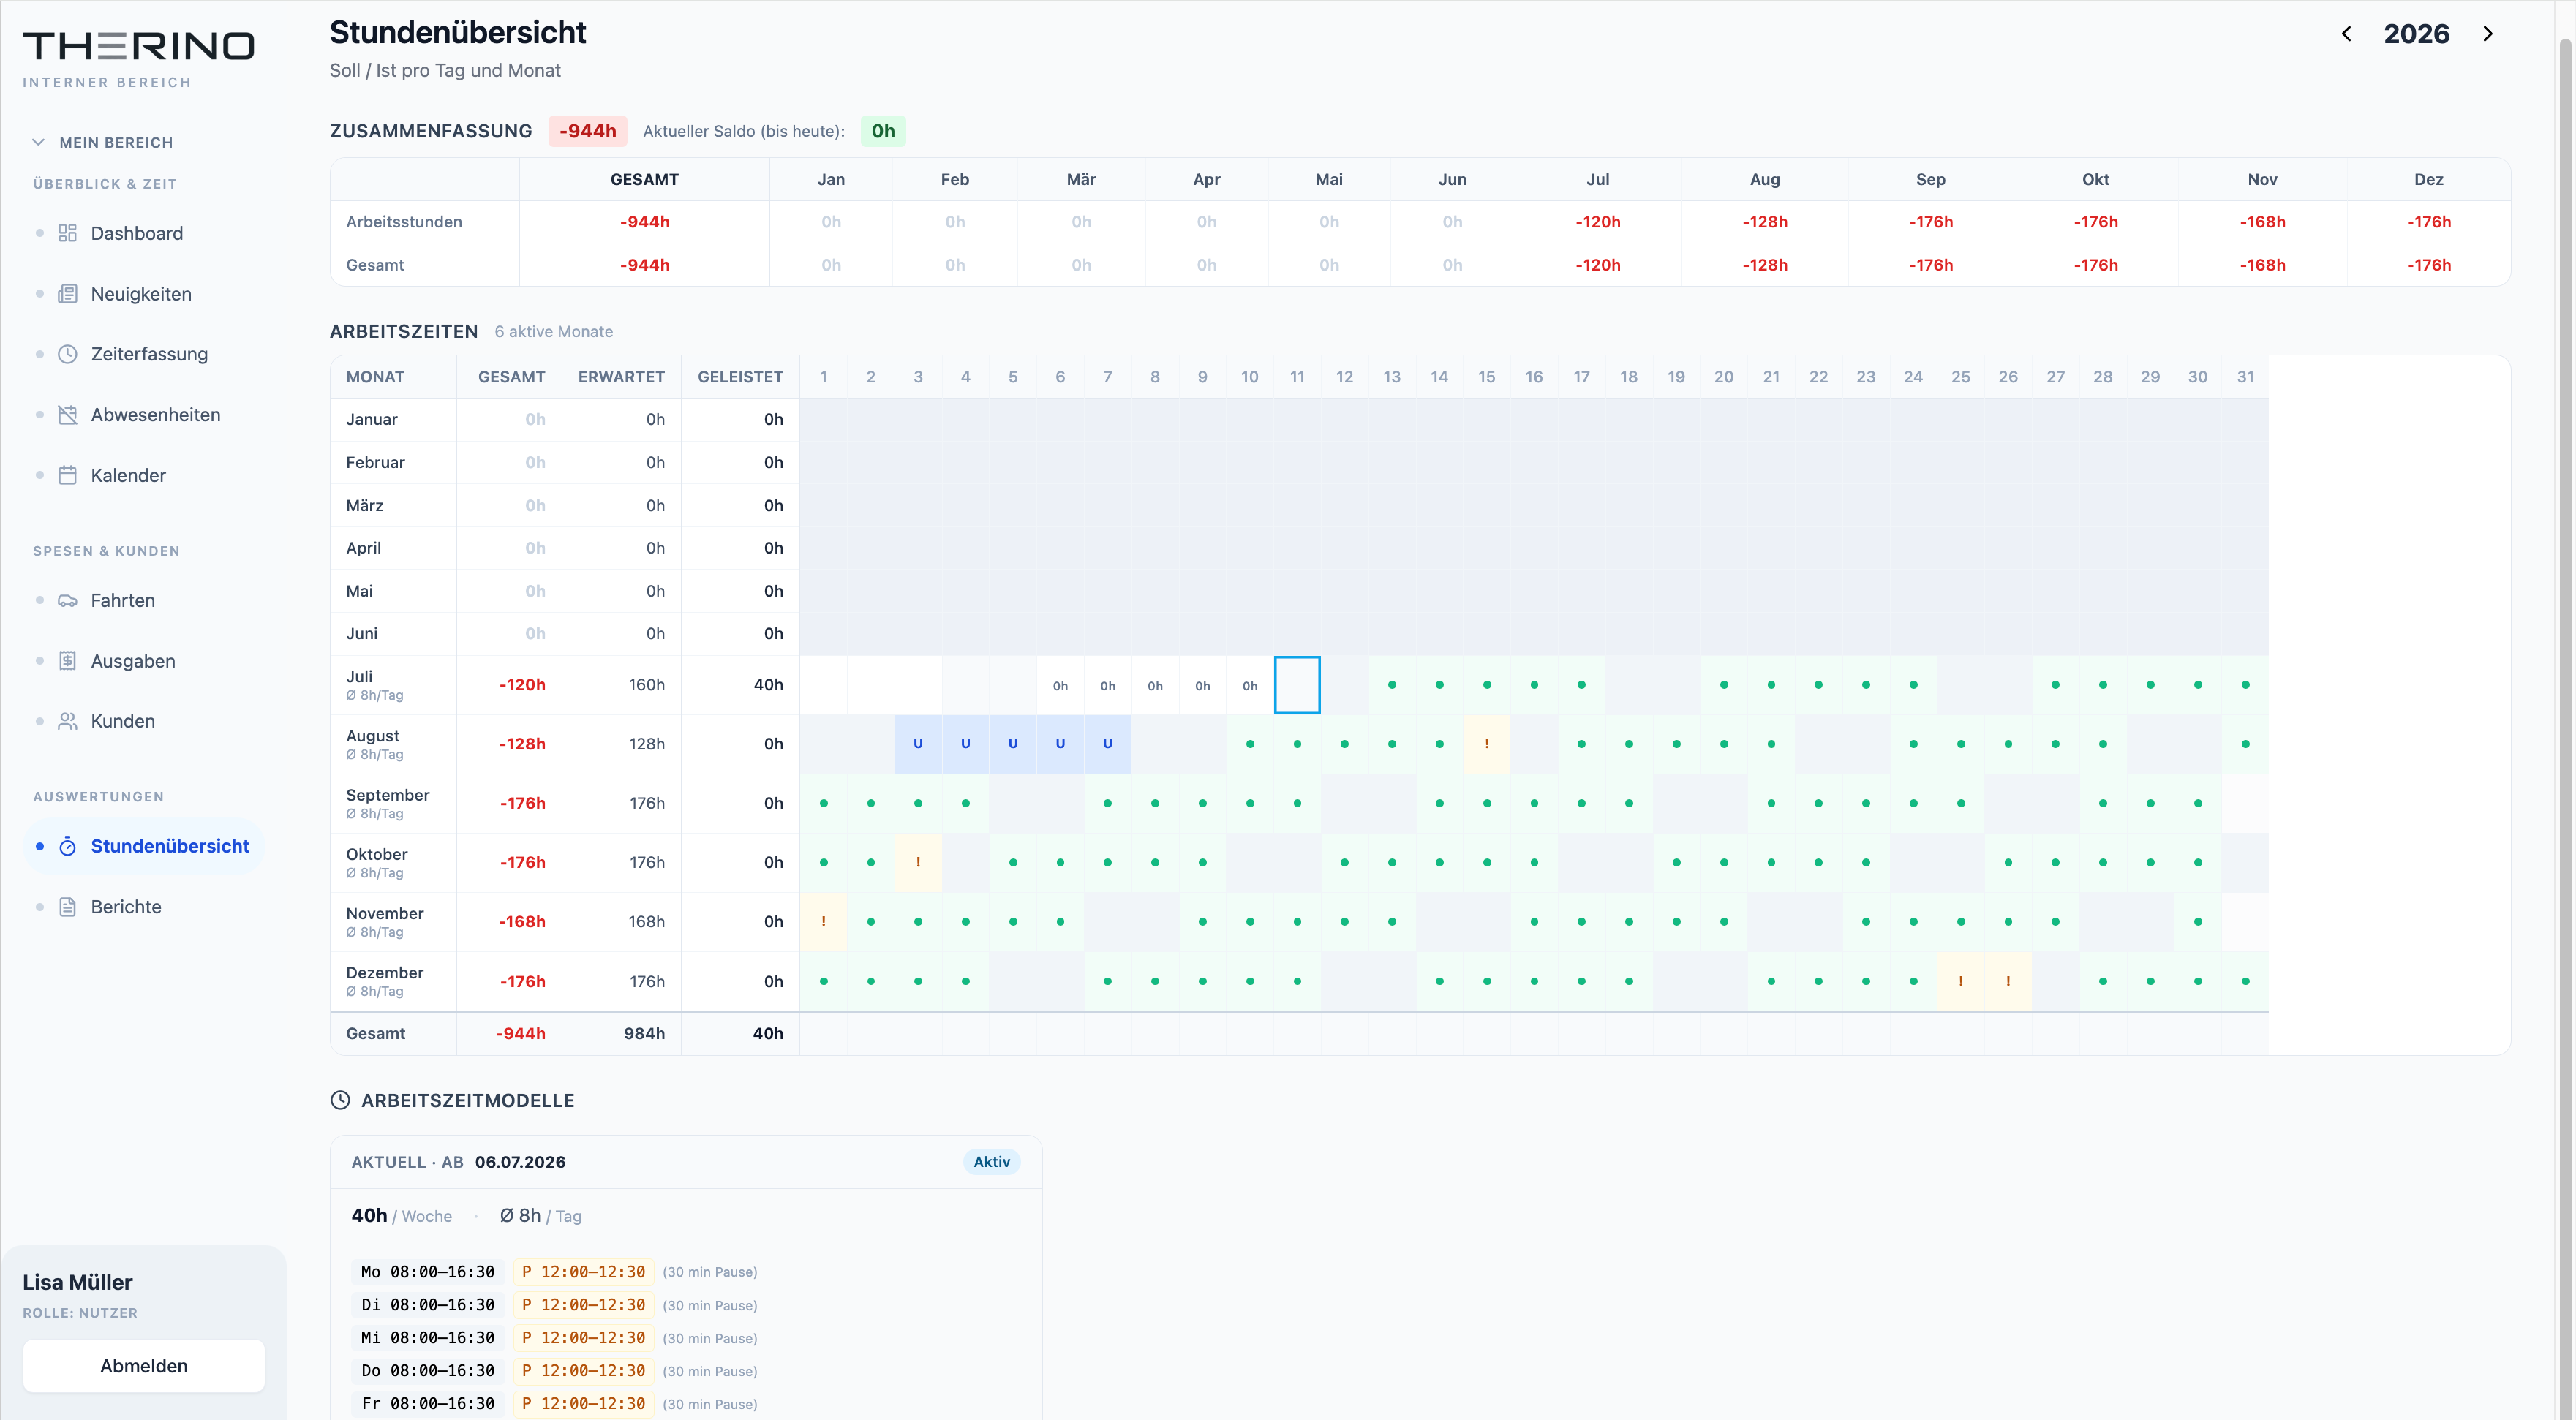Image resolution: width=2576 pixels, height=1420 pixels.
Task: Click the Zeiterfassung clock icon
Action: (x=67, y=354)
